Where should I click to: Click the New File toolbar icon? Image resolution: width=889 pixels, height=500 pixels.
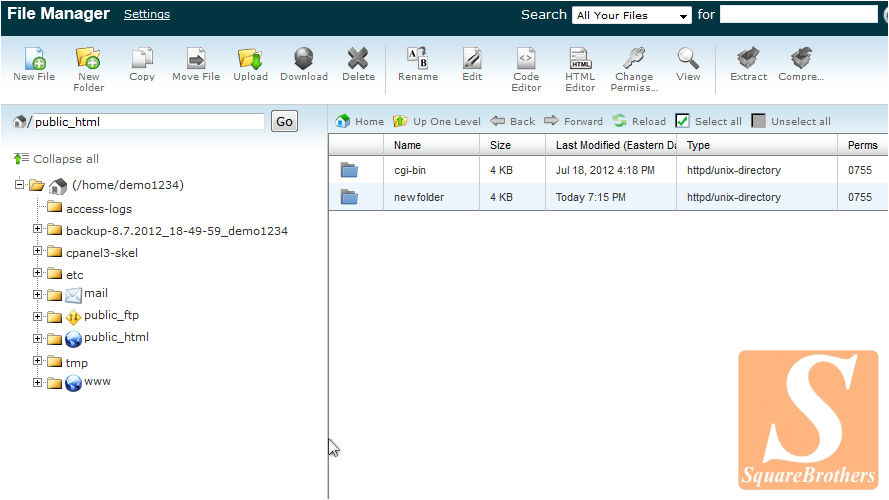point(34,60)
